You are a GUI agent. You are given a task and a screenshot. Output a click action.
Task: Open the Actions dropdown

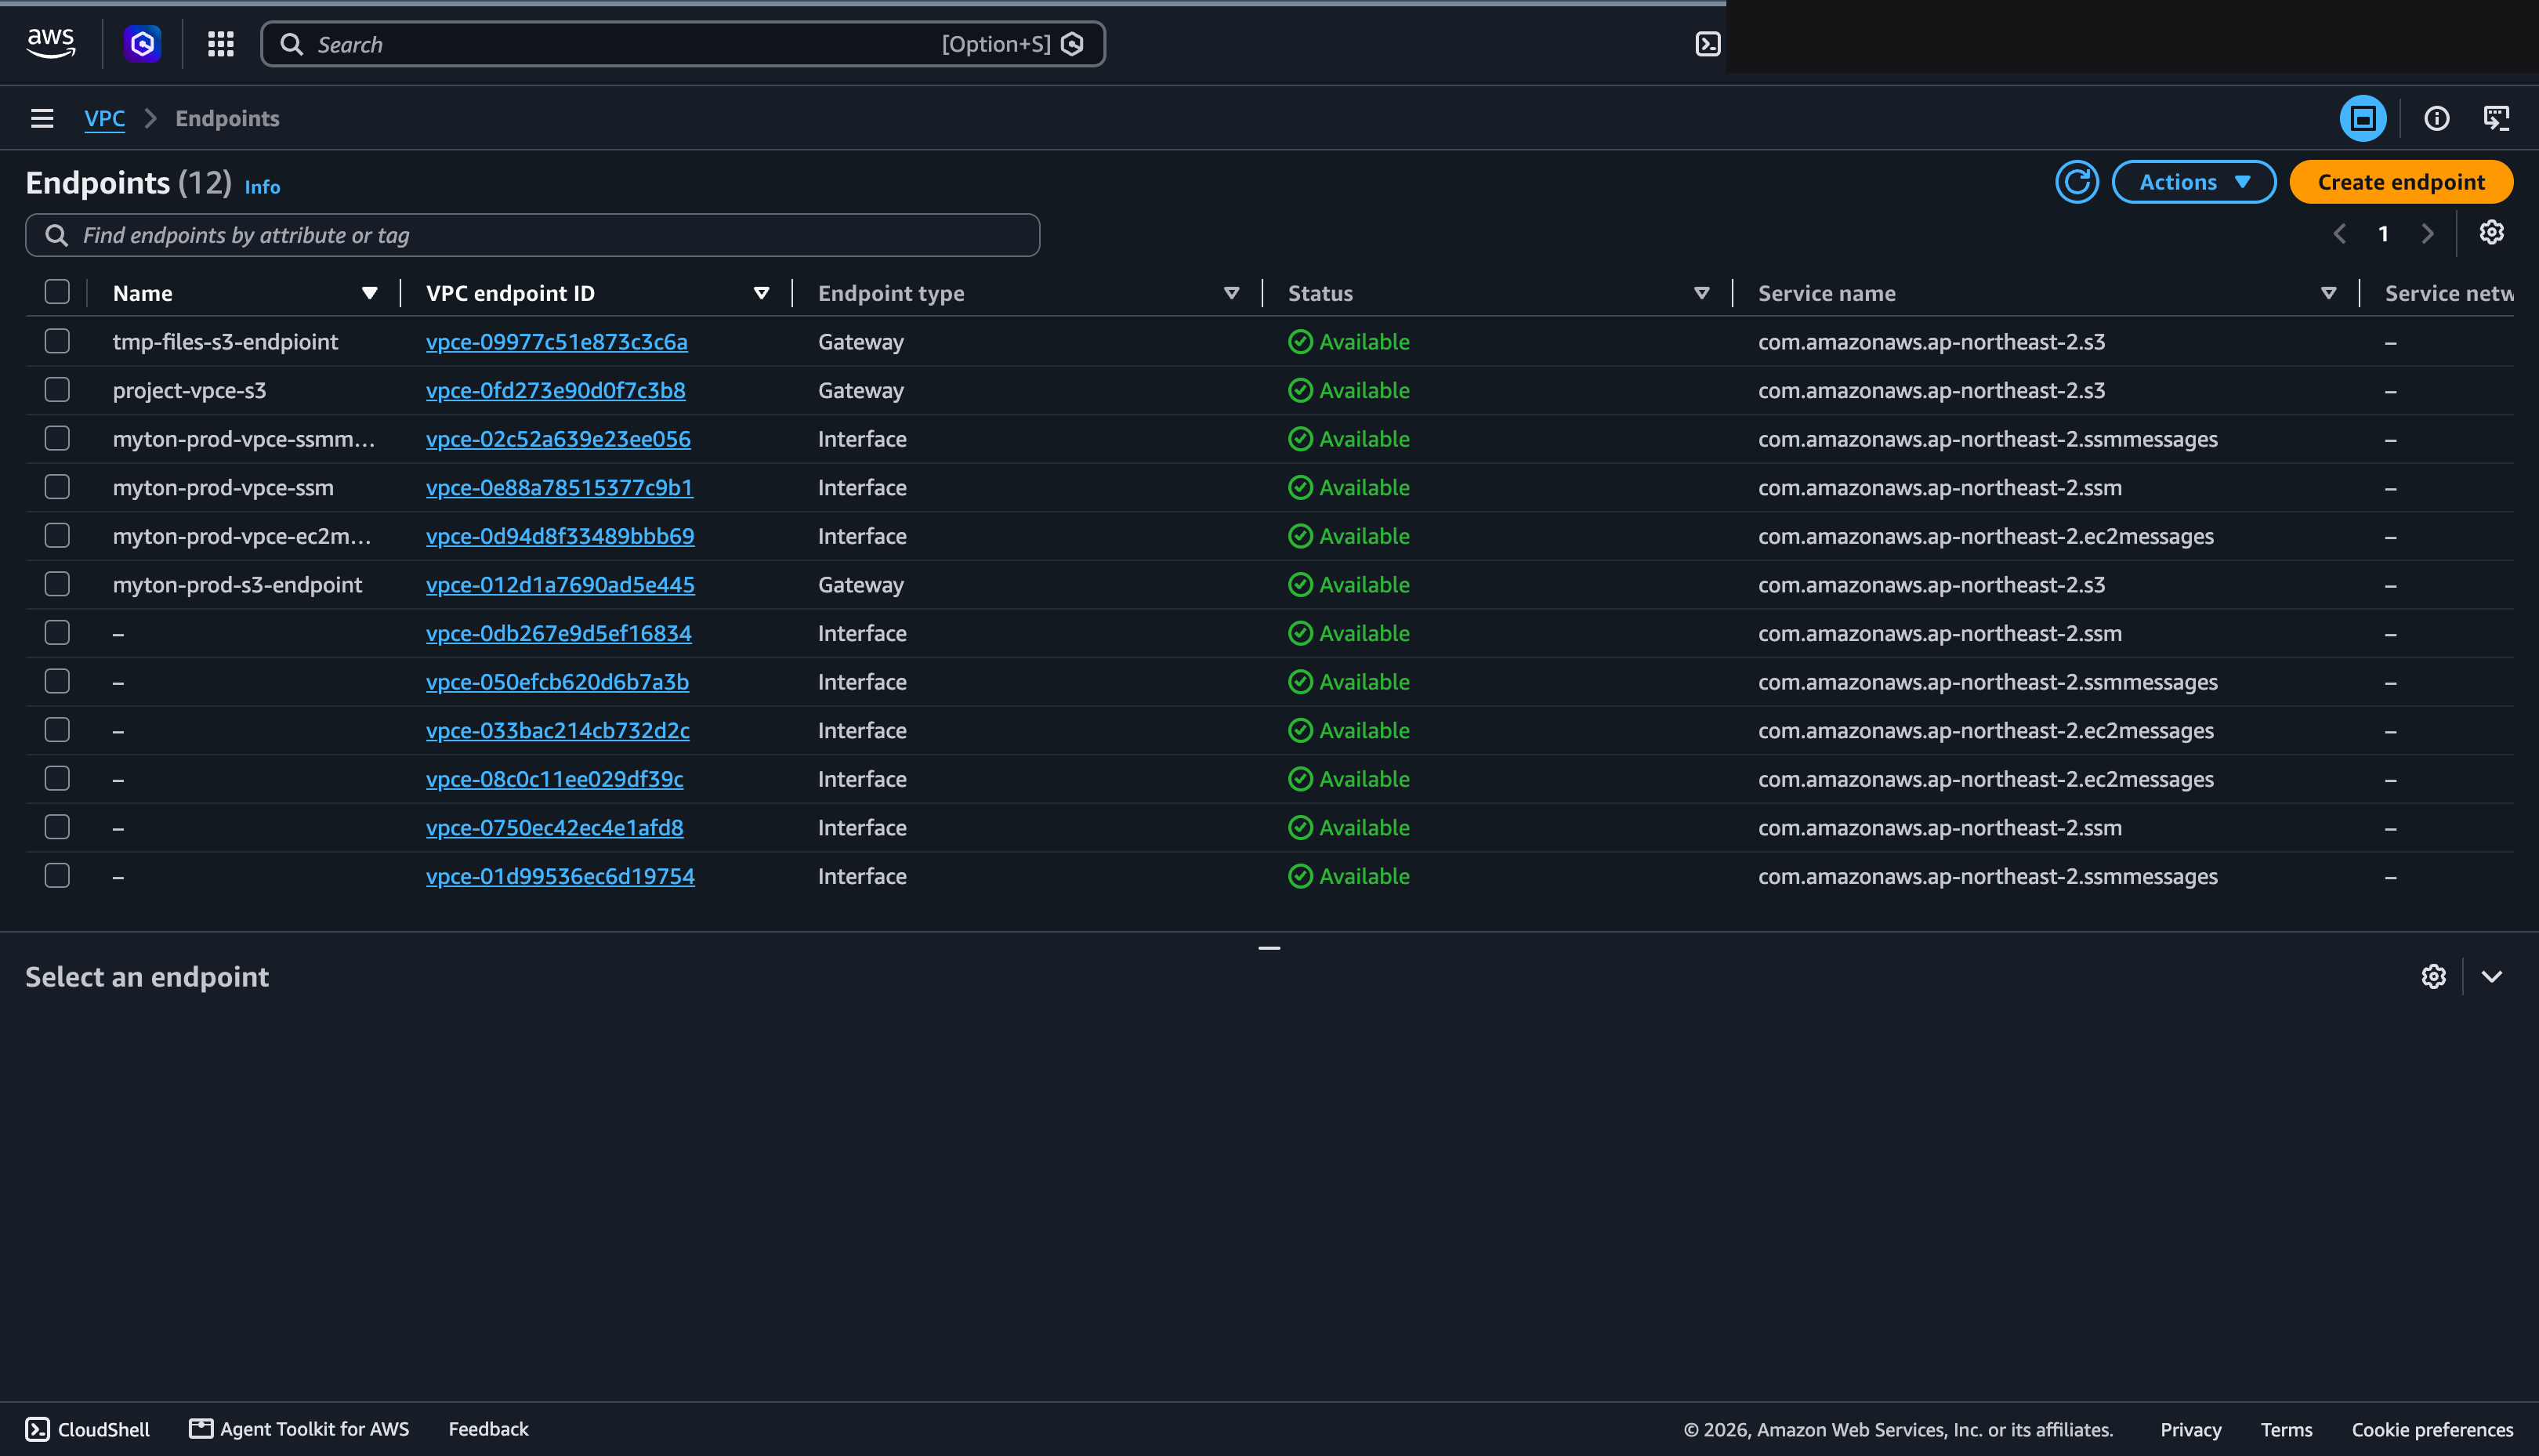tap(2193, 182)
